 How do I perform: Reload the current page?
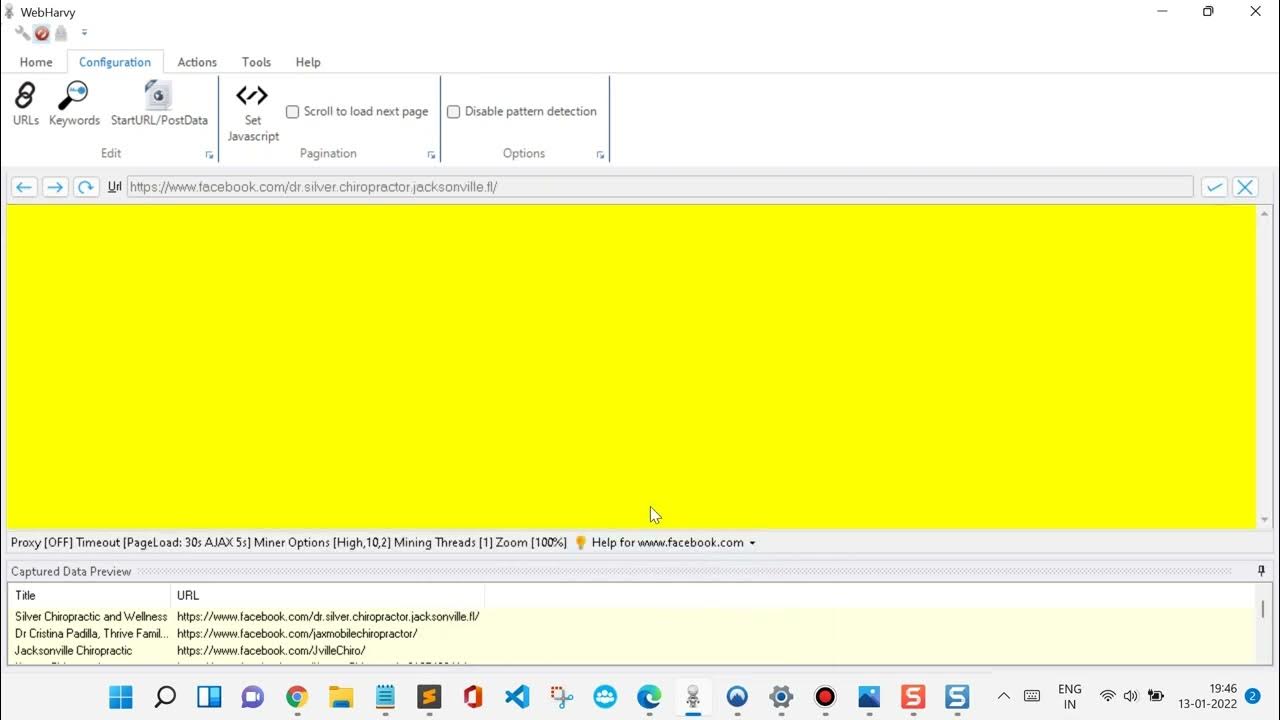[86, 187]
